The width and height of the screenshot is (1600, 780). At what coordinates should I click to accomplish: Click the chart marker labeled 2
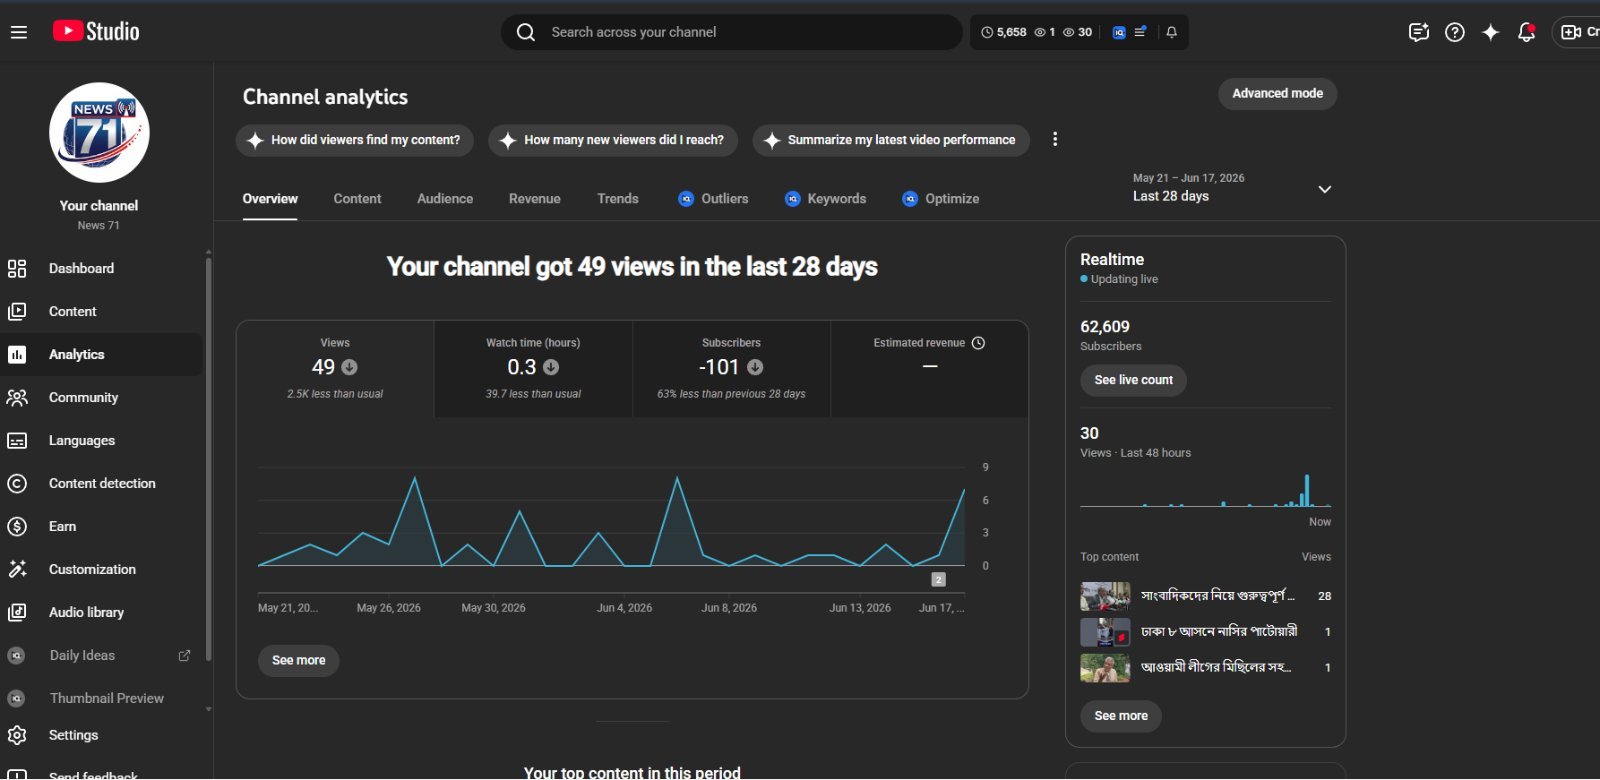[x=938, y=580]
